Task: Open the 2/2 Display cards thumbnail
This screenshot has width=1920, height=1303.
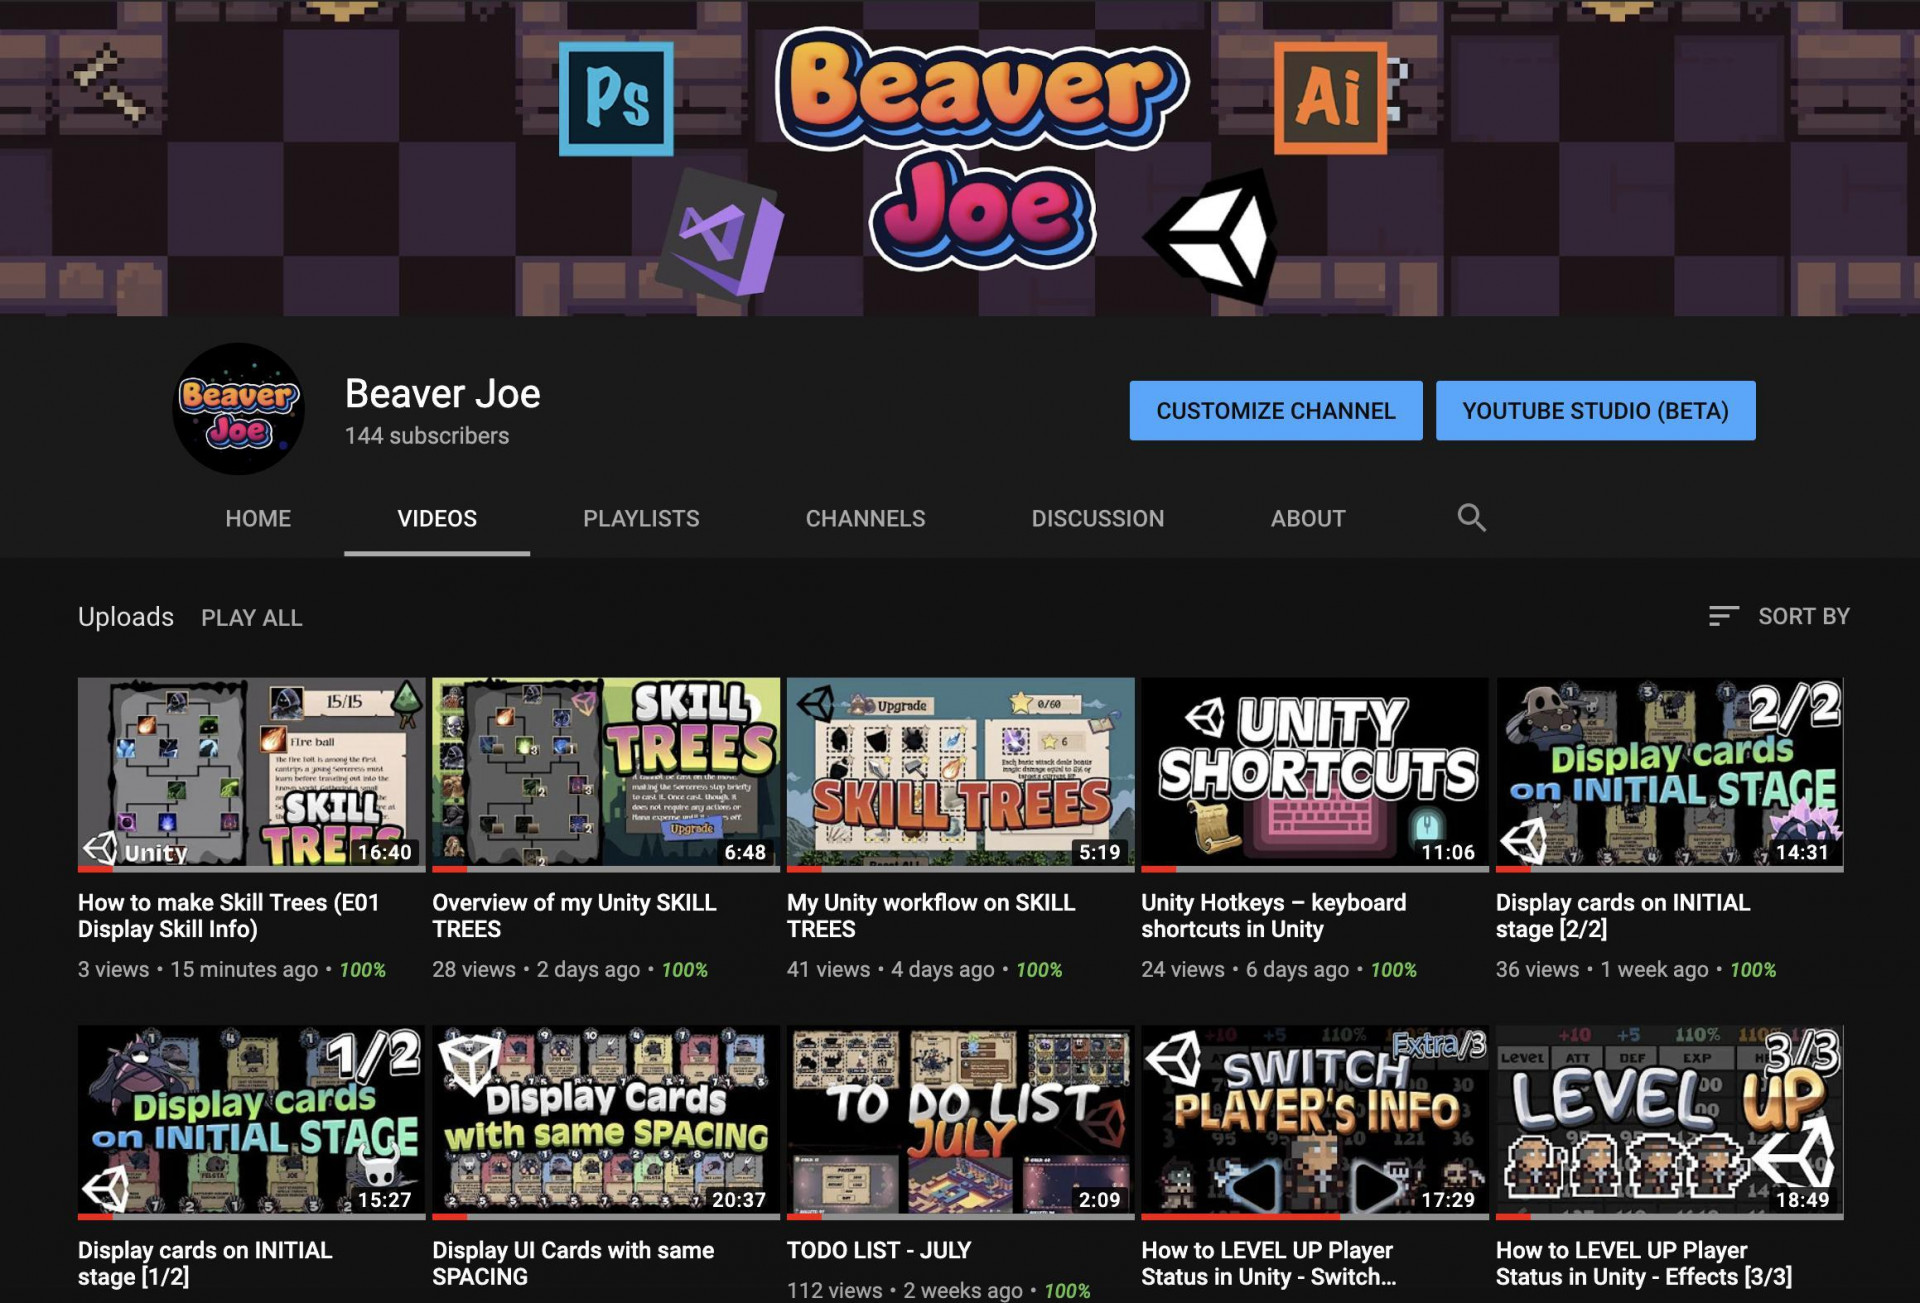Action: click(x=1670, y=773)
